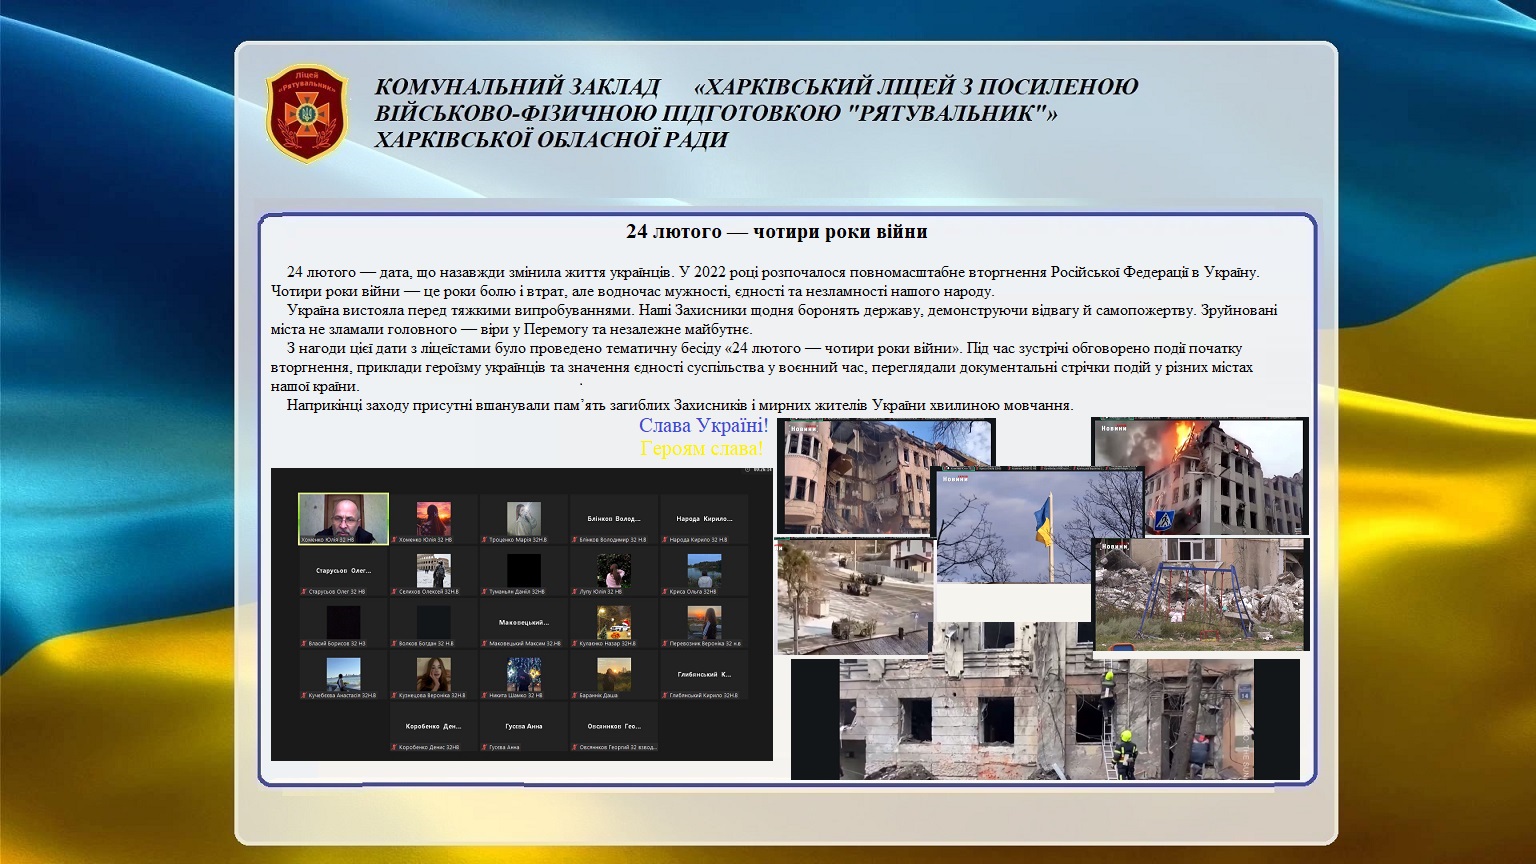
Task: Select the Маковецький Максим participant tile
Action: [x=523, y=623]
